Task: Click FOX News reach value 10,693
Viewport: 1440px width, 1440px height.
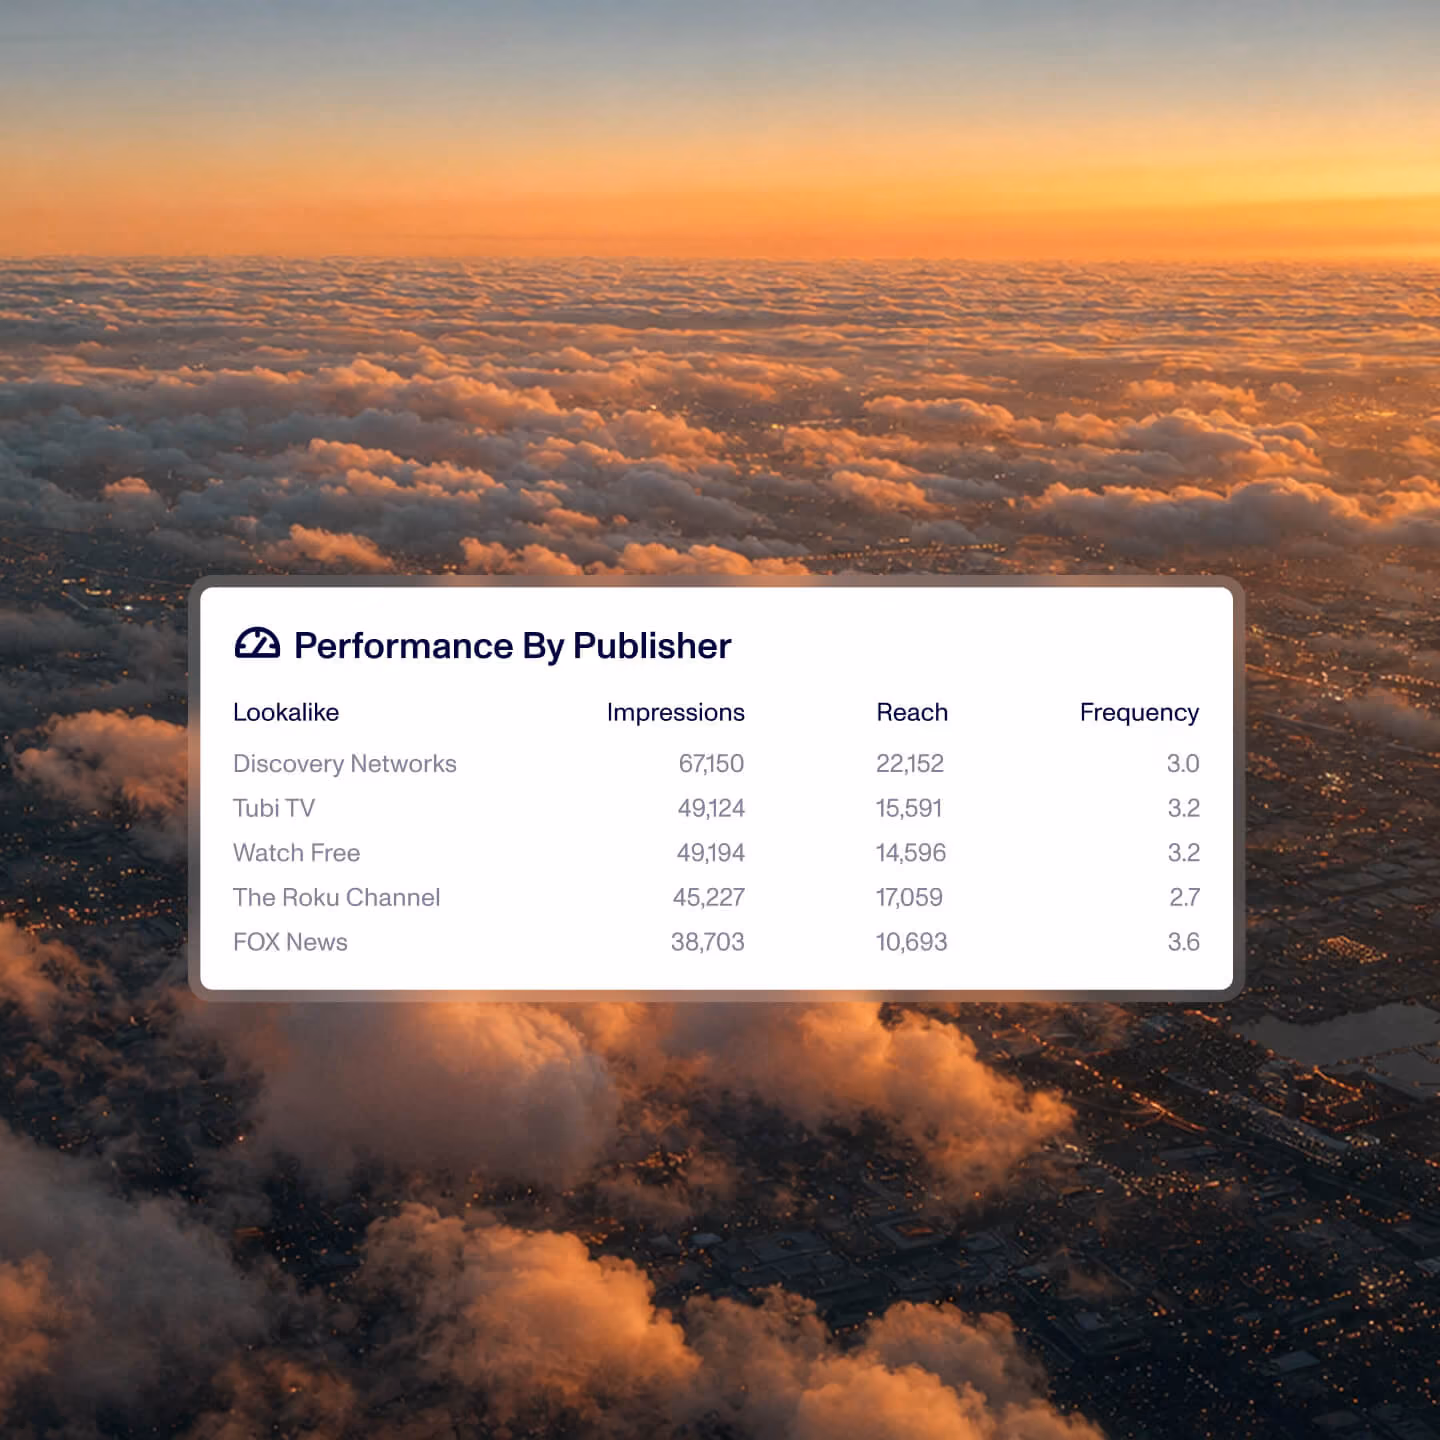Action: point(911,942)
